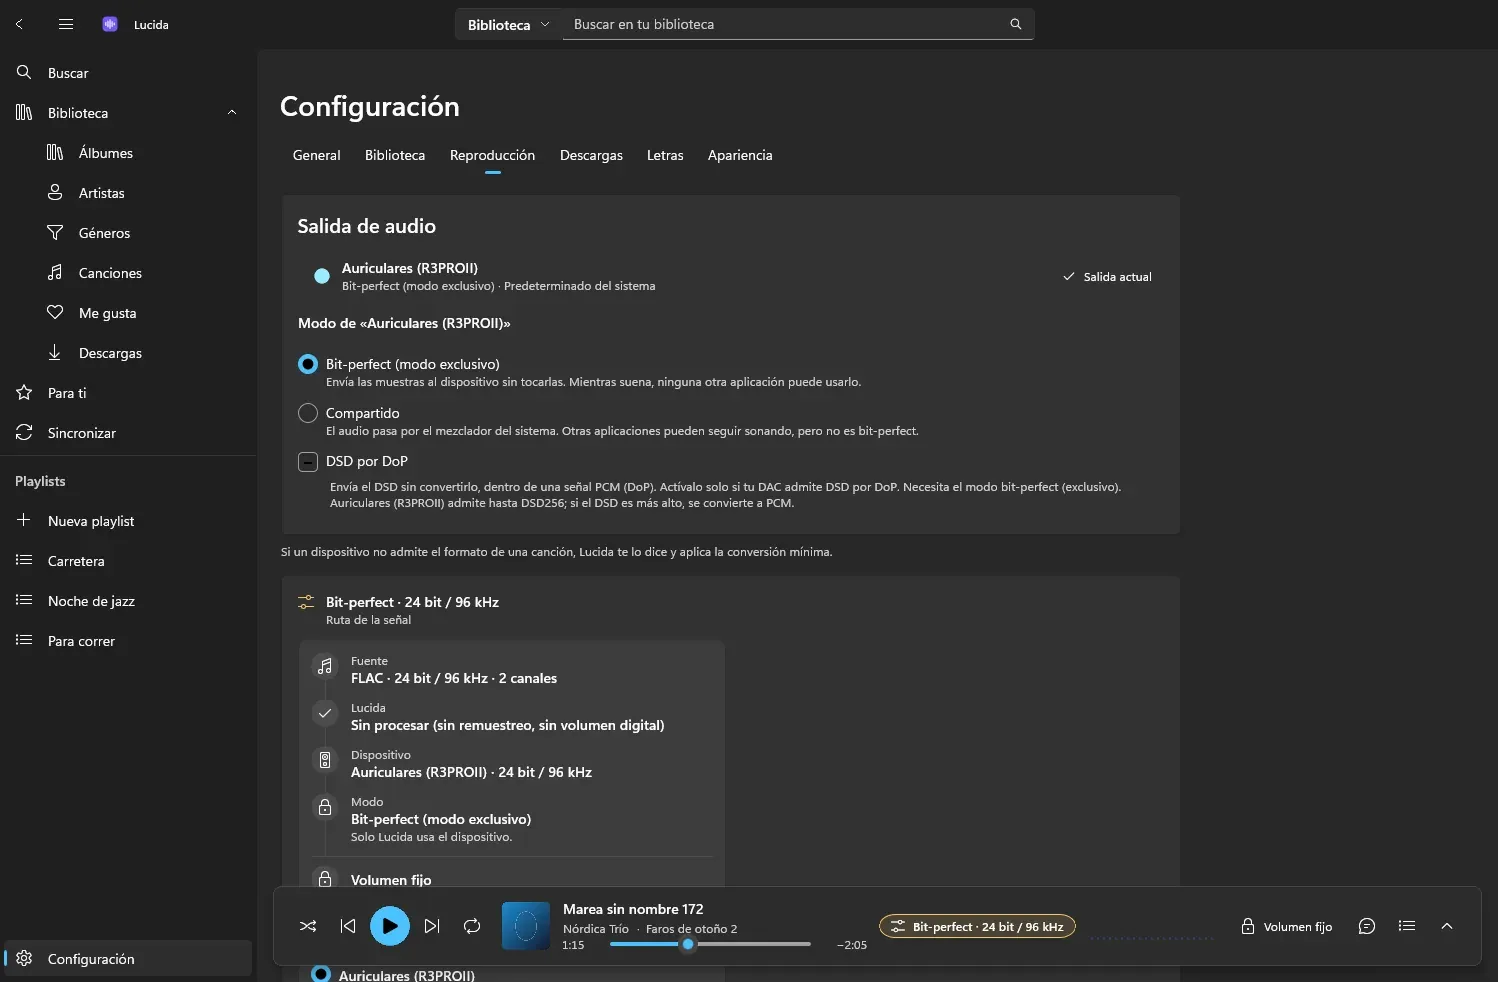Open Configuración in the sidebar
The width and height of the screenshot is (1498, 982).
(128, 958)
